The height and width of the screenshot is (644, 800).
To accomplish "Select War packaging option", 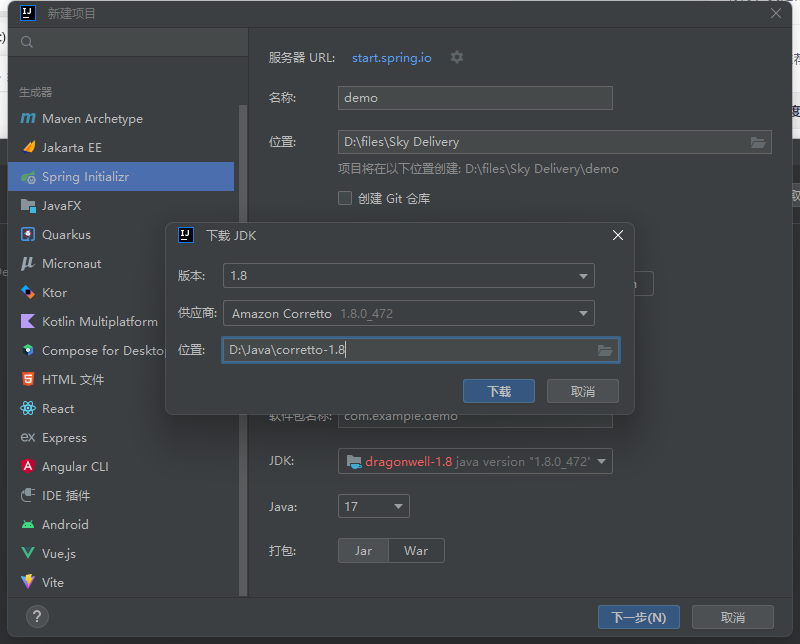I will pos(416,551).
